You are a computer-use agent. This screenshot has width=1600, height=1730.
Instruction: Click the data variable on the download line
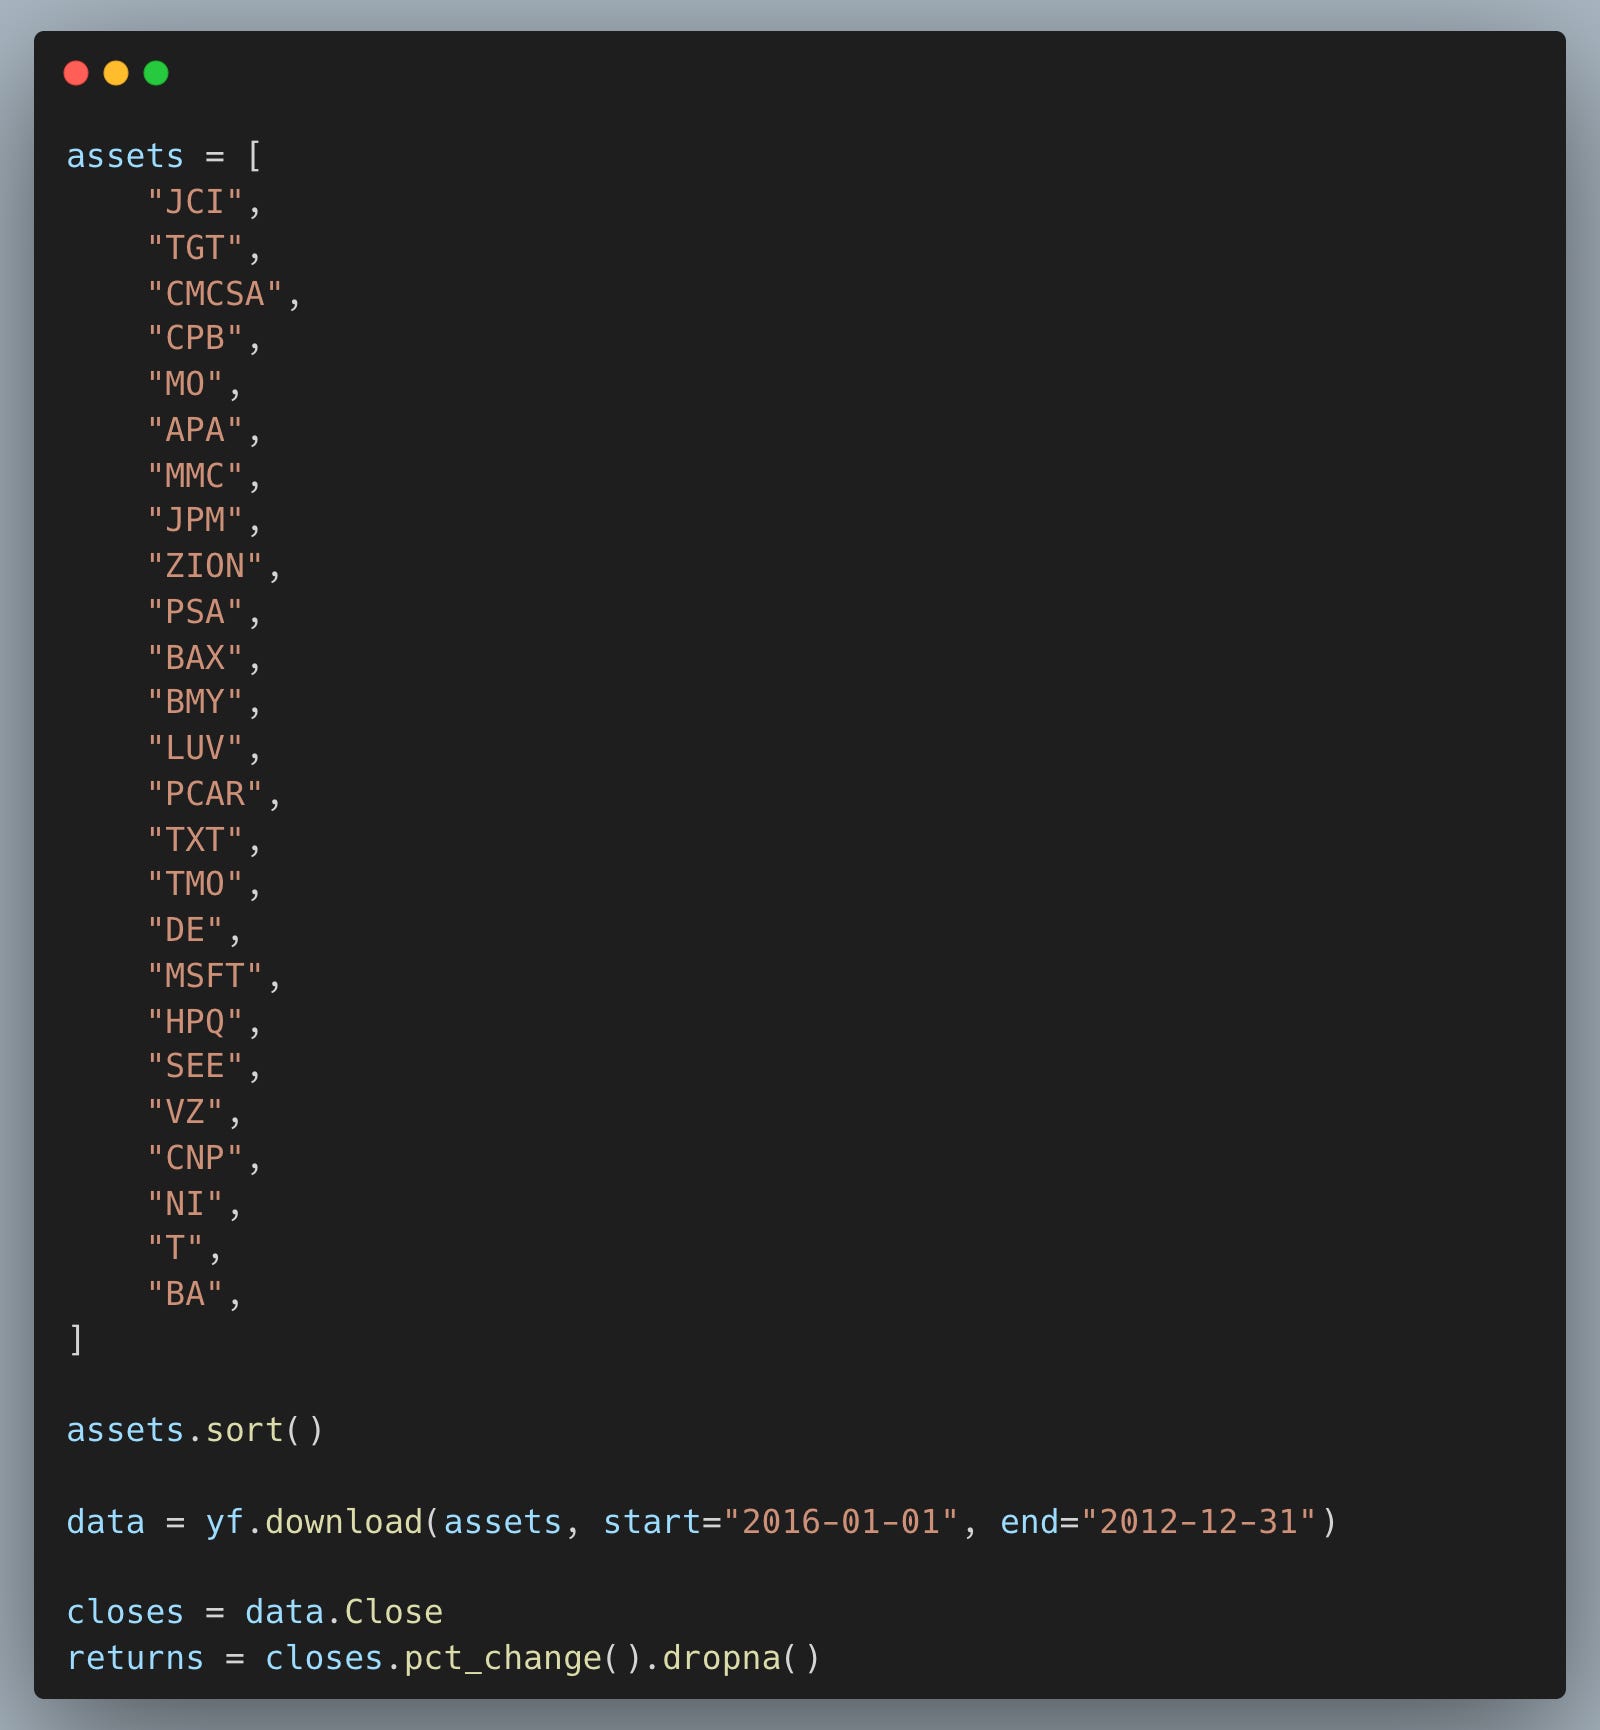point(105,1521)
